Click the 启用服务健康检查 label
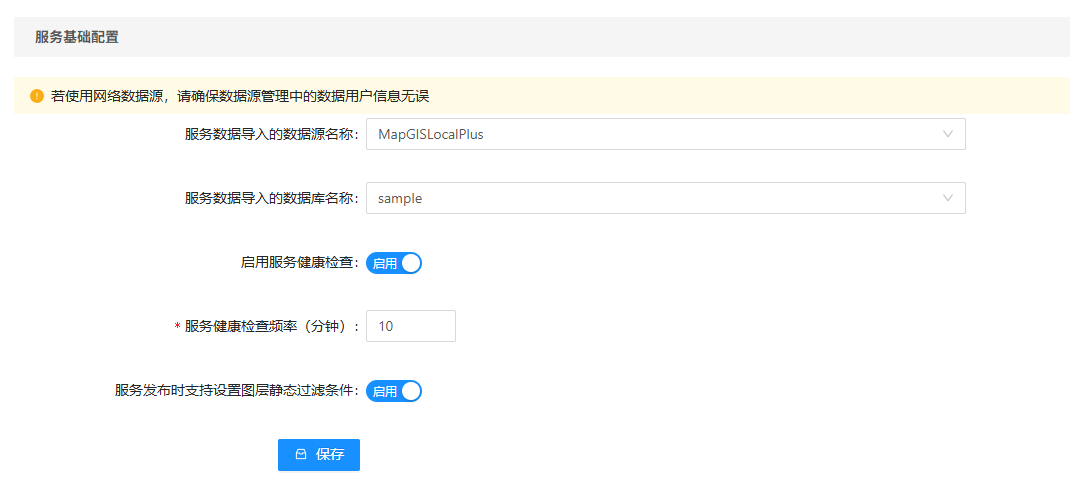This screenshot has height=484, width=1092. click(299, 263)
